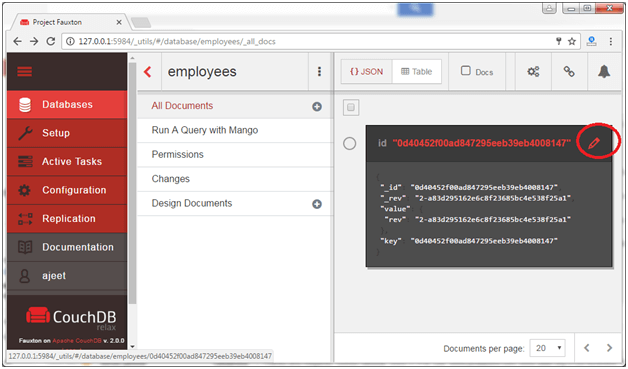Bookmark this page with star icon

point(572,41)
